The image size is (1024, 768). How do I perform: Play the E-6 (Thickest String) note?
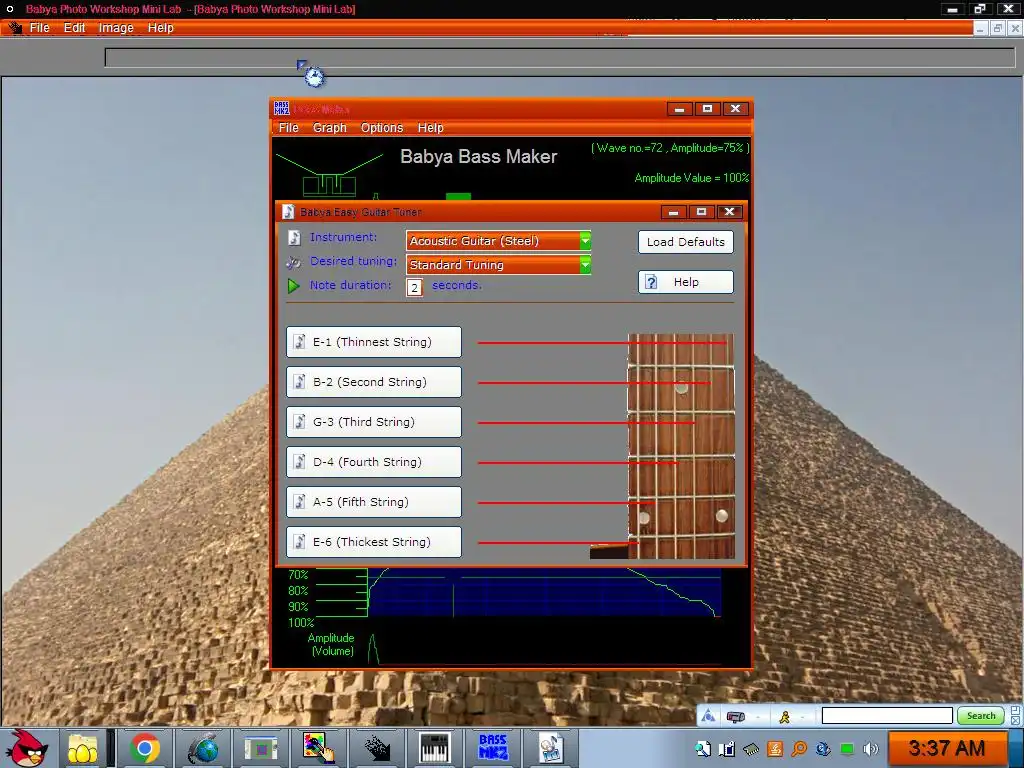[374, 542]
